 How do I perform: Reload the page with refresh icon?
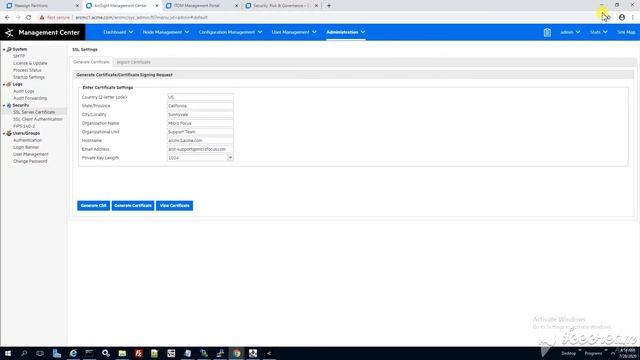pyautogui.click(x=29, y=18)
